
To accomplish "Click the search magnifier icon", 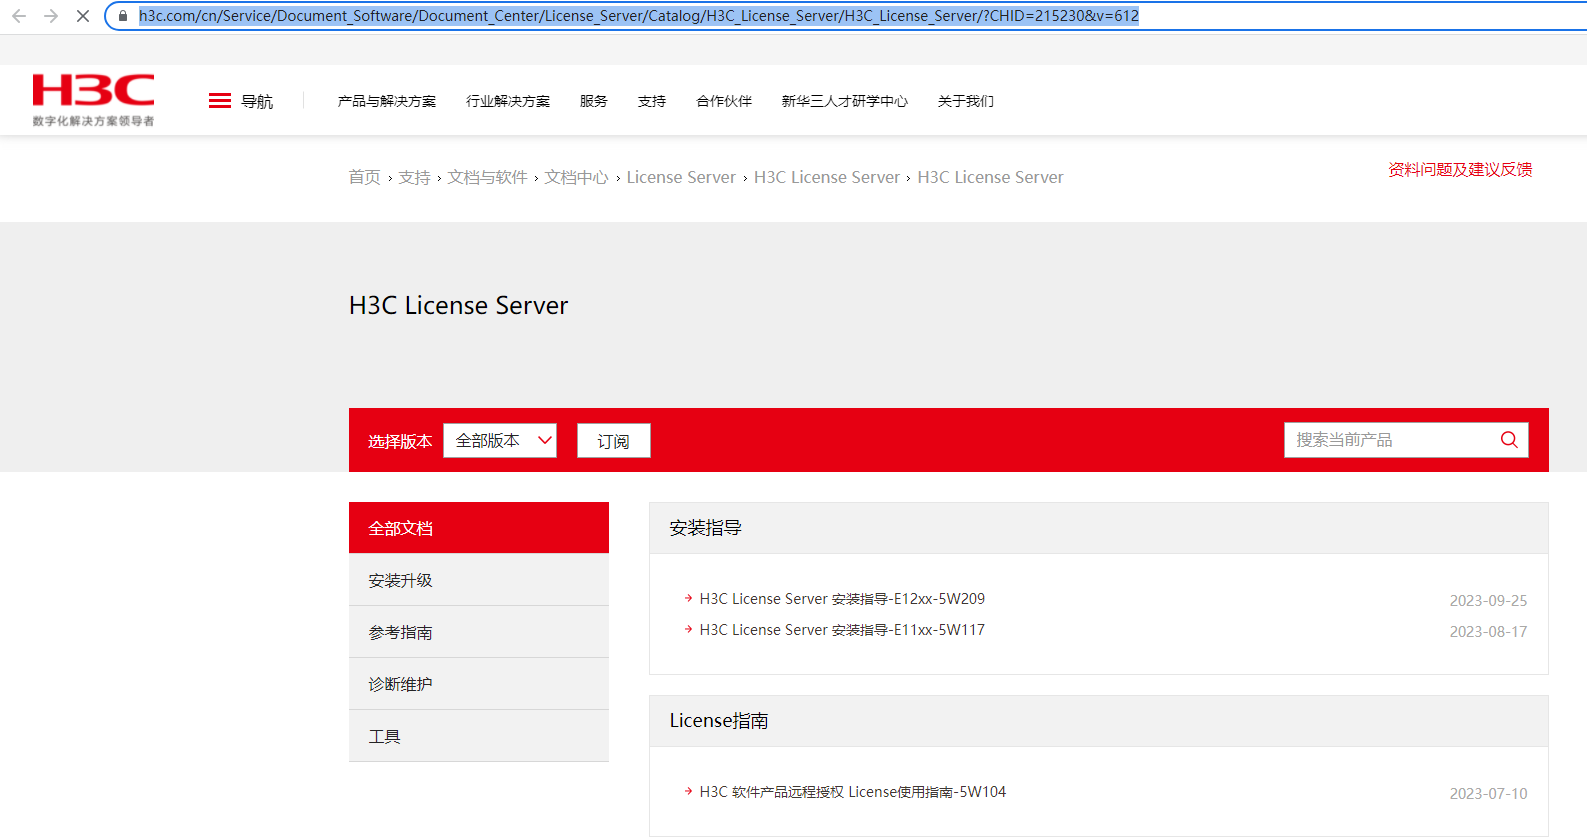I will click(x=1508, y=440).
